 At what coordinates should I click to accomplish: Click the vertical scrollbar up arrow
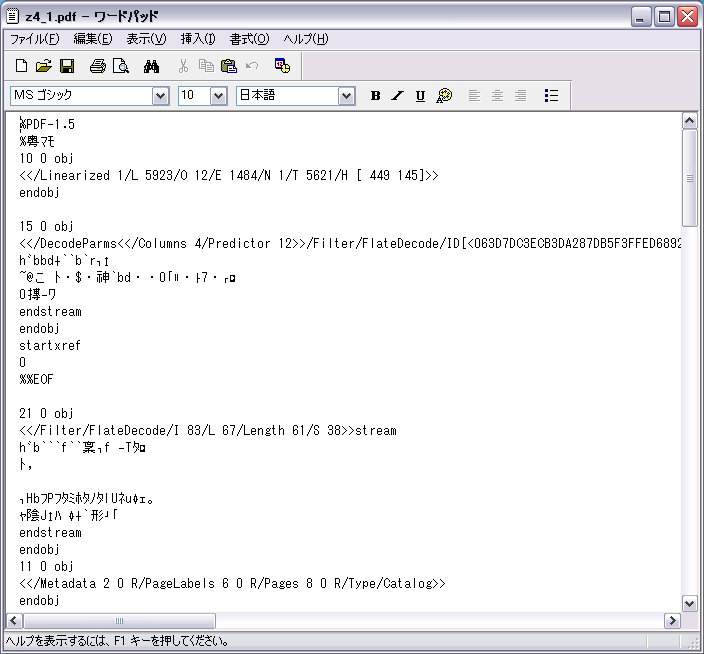[x=690, y=120]
